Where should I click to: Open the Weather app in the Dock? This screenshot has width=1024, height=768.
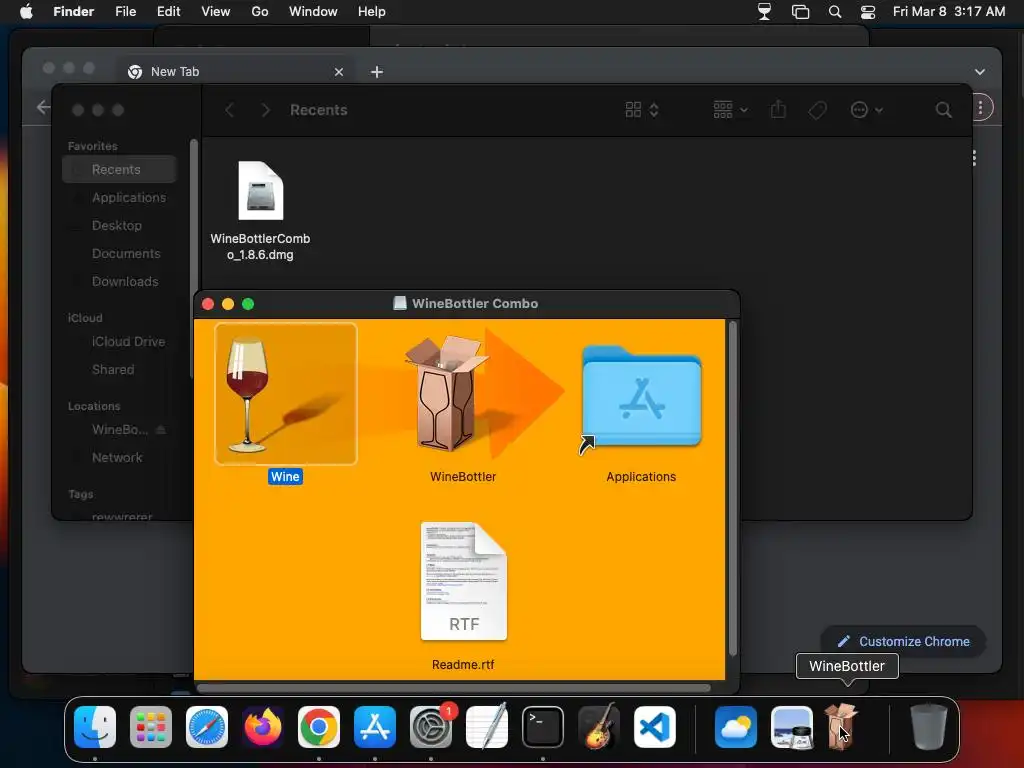(736, 727)
